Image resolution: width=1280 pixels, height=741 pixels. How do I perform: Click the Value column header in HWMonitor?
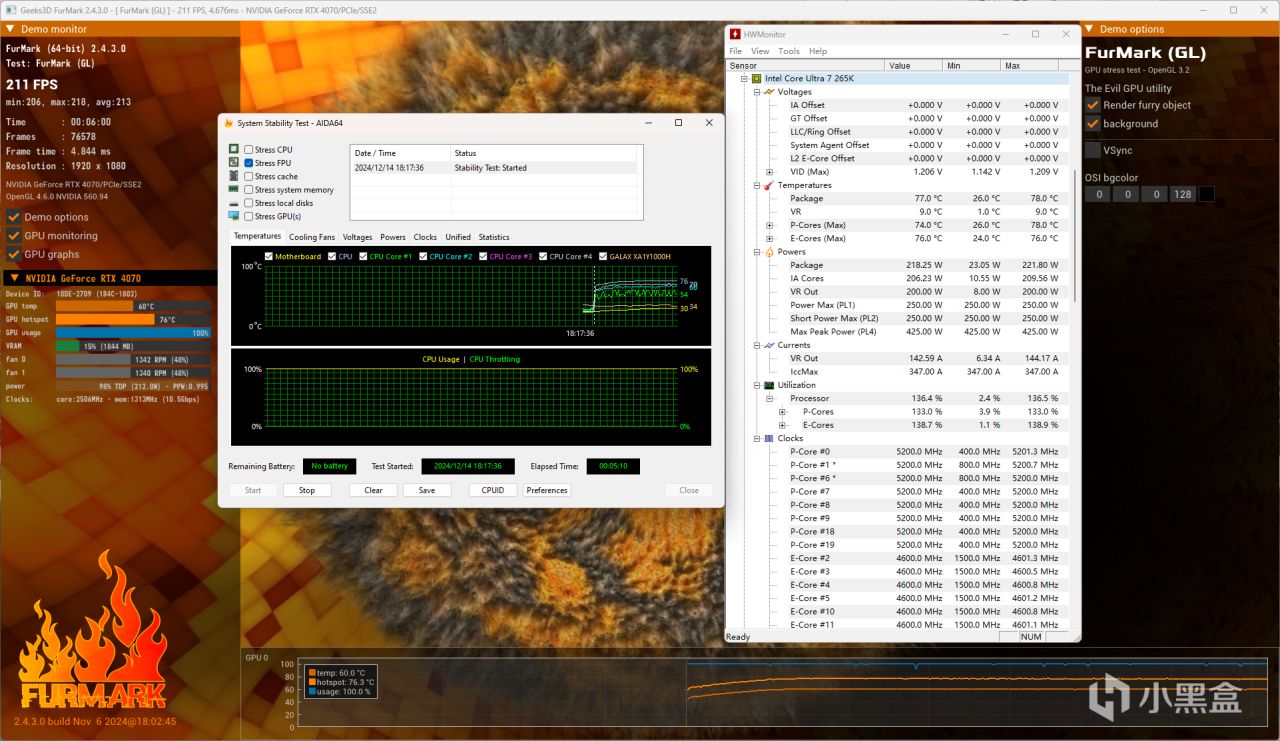[914, 65]
